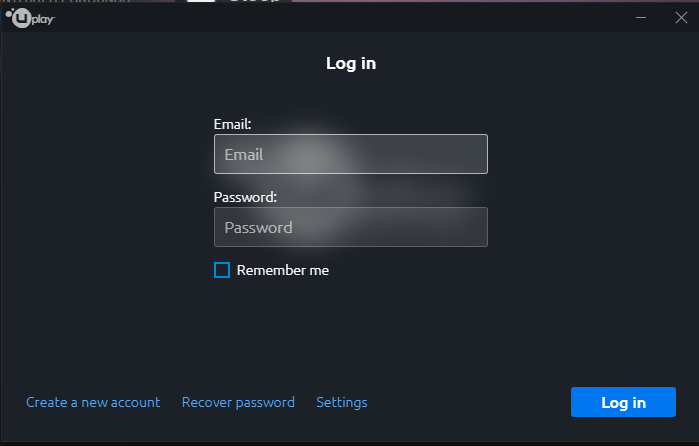Minimize the Uplay login window

tap(641, 18)
